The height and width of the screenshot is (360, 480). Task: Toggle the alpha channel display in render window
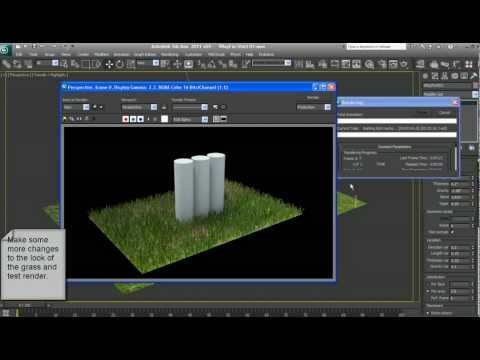point(148,119)
